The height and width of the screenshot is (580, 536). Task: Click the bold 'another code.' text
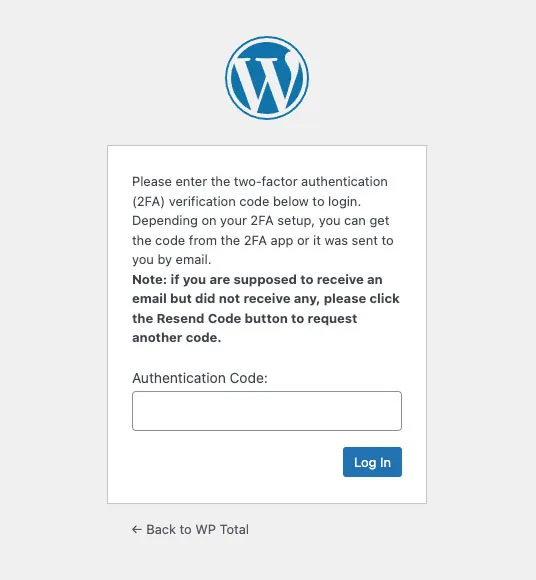[x=176, y=337]
